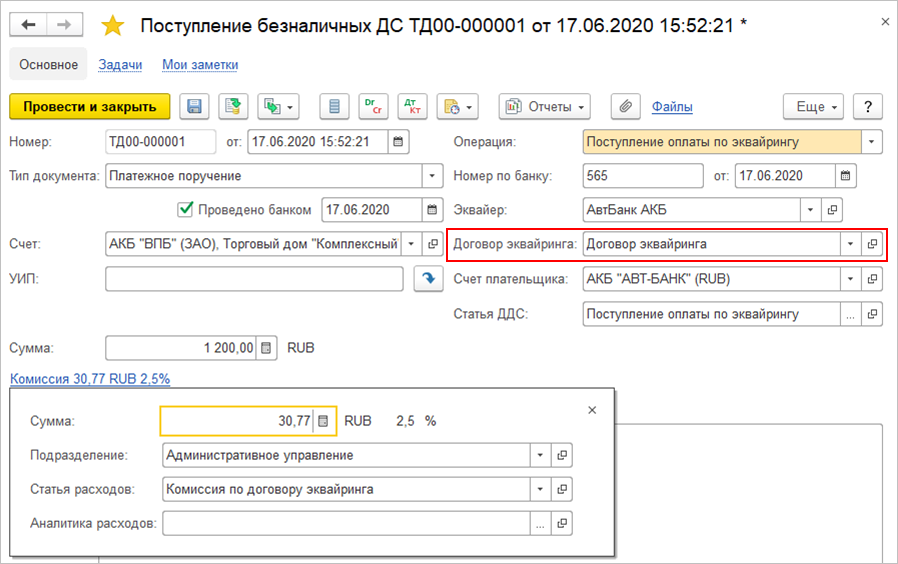Close the commission popup panel
Viewport: 898px width, 564px height.
(x=592, y=410)
